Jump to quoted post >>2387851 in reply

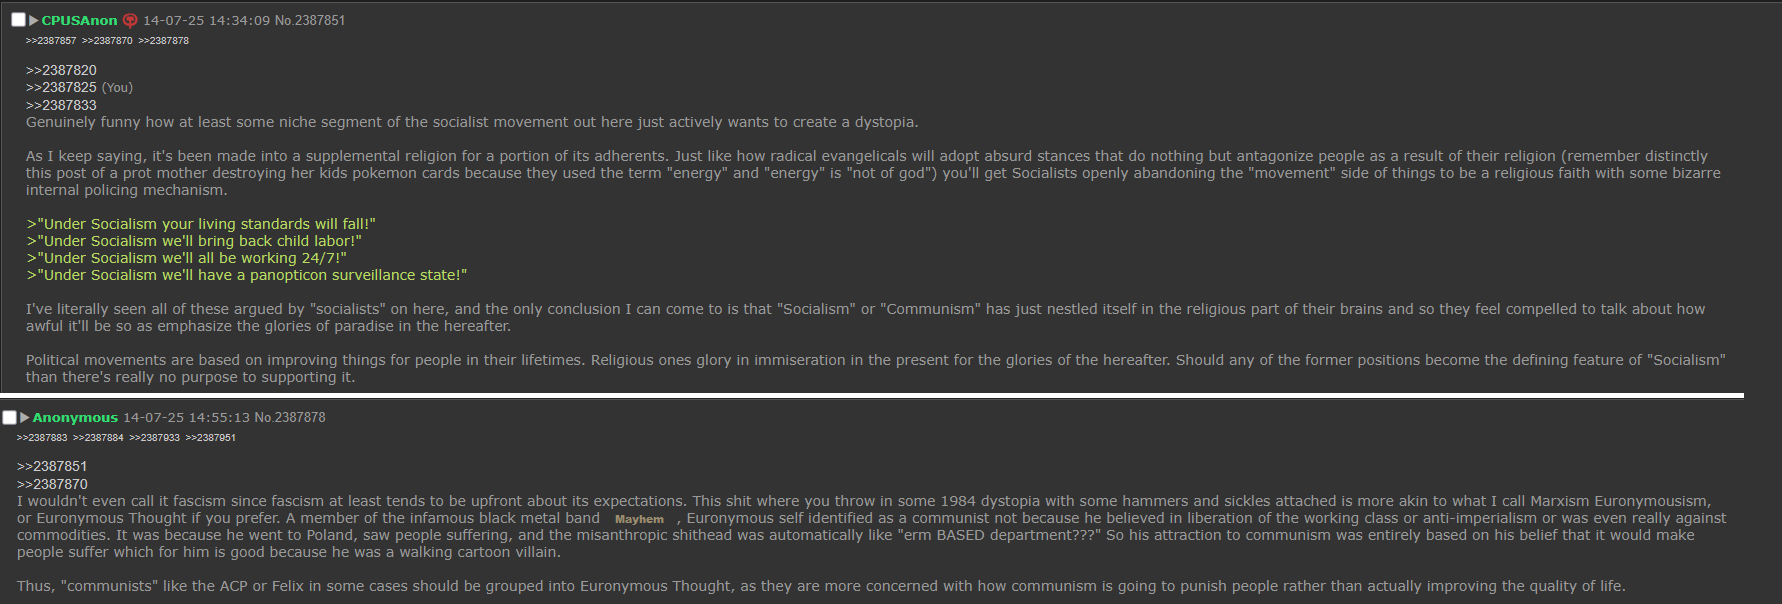coord(52,466)
